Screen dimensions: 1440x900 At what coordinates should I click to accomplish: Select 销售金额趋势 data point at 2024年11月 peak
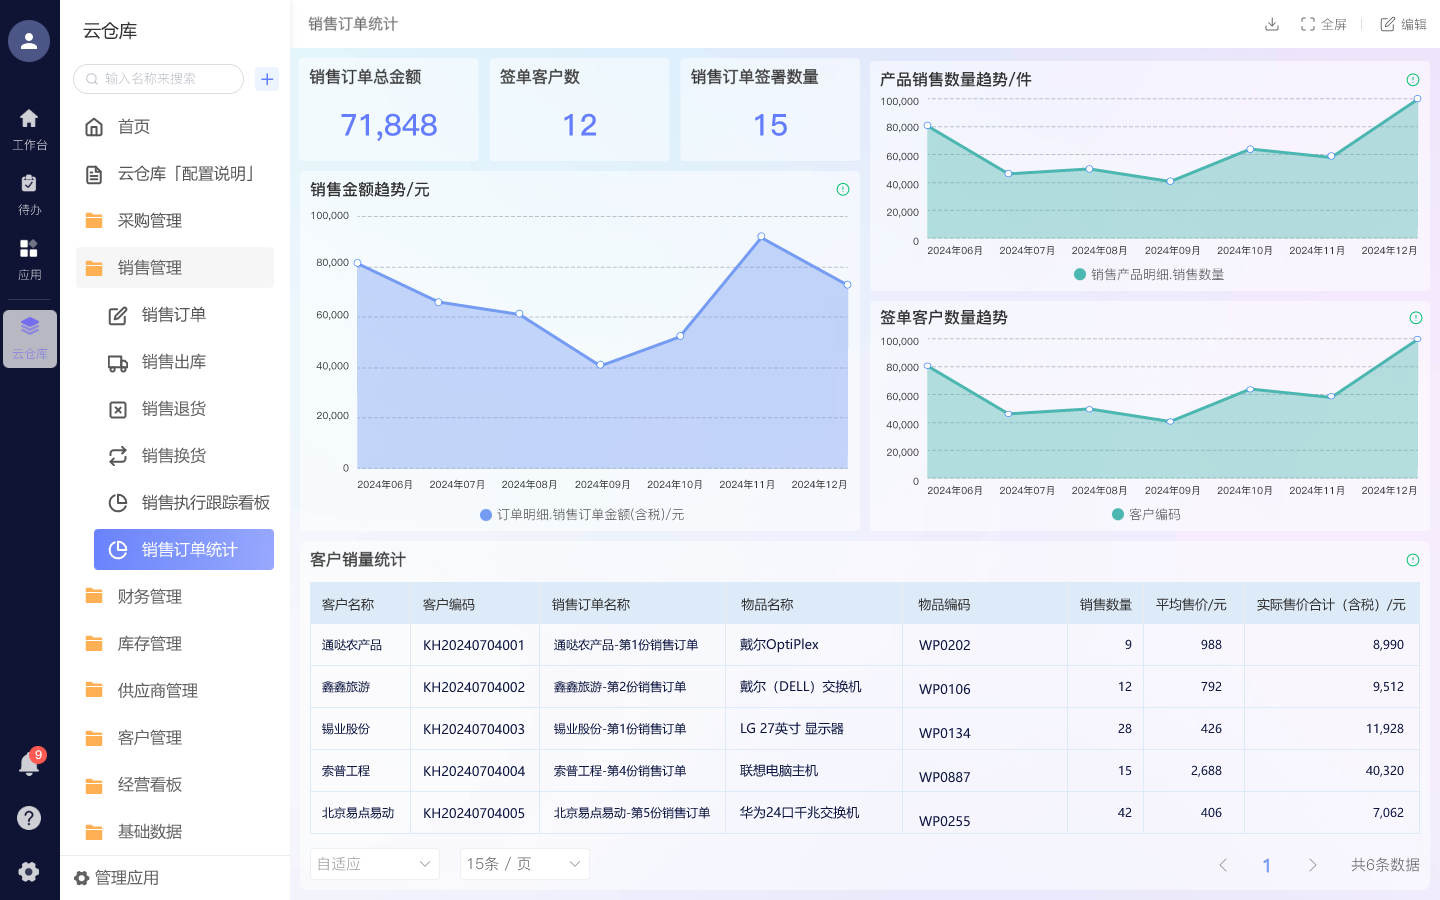[762, 237]
